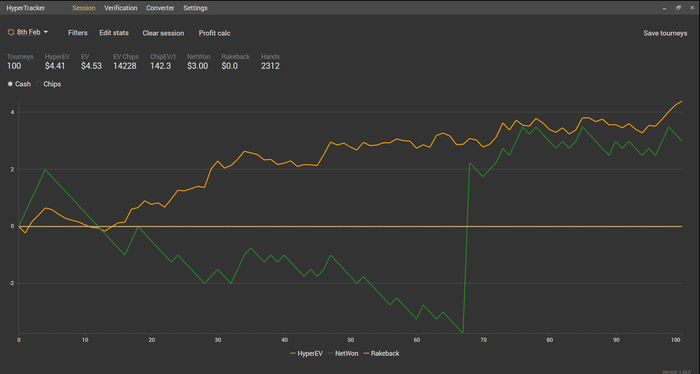
Task: Close the HyperTracker window
Action: click(x=692, y=8)
